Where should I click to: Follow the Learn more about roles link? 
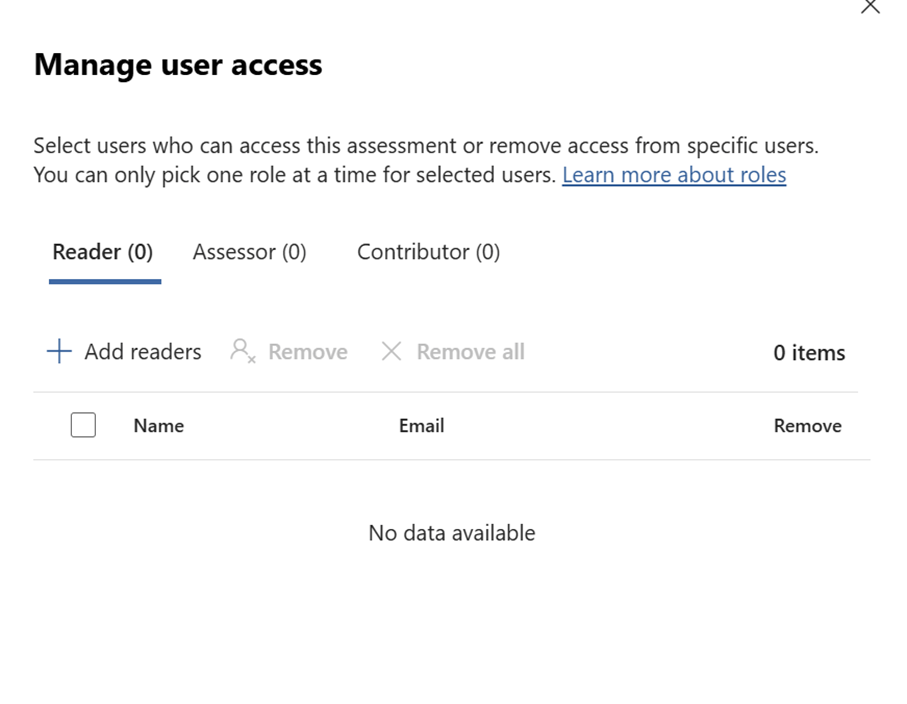[673, 175]
